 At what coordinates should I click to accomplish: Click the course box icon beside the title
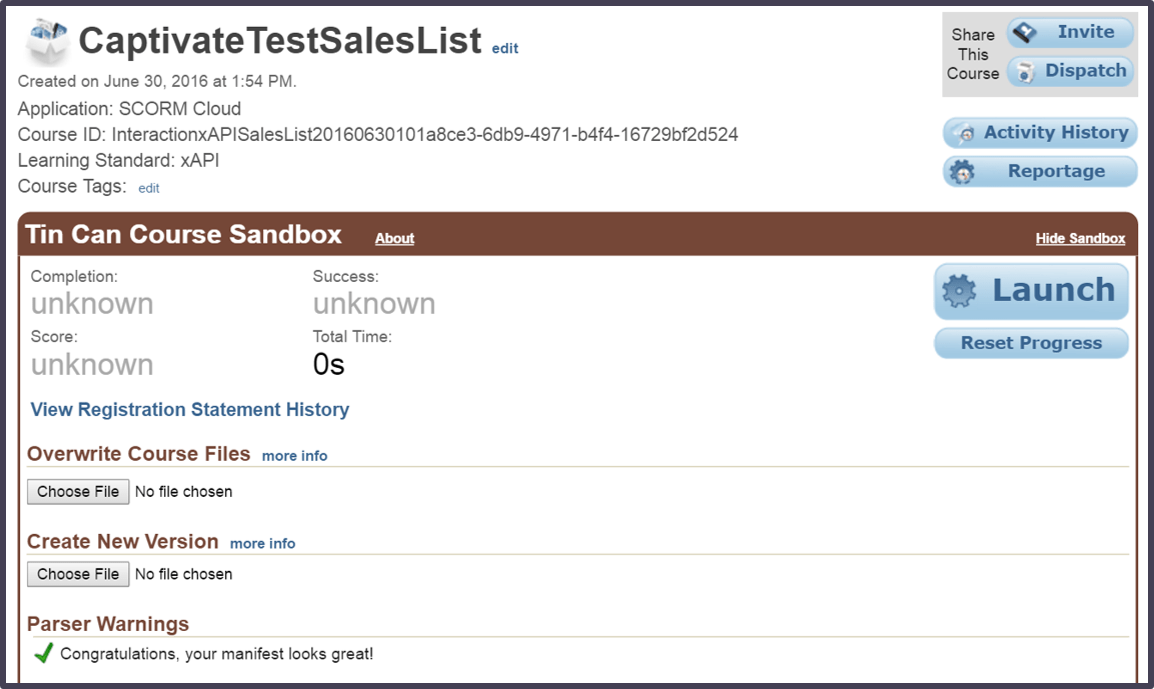tap(47, 40)
